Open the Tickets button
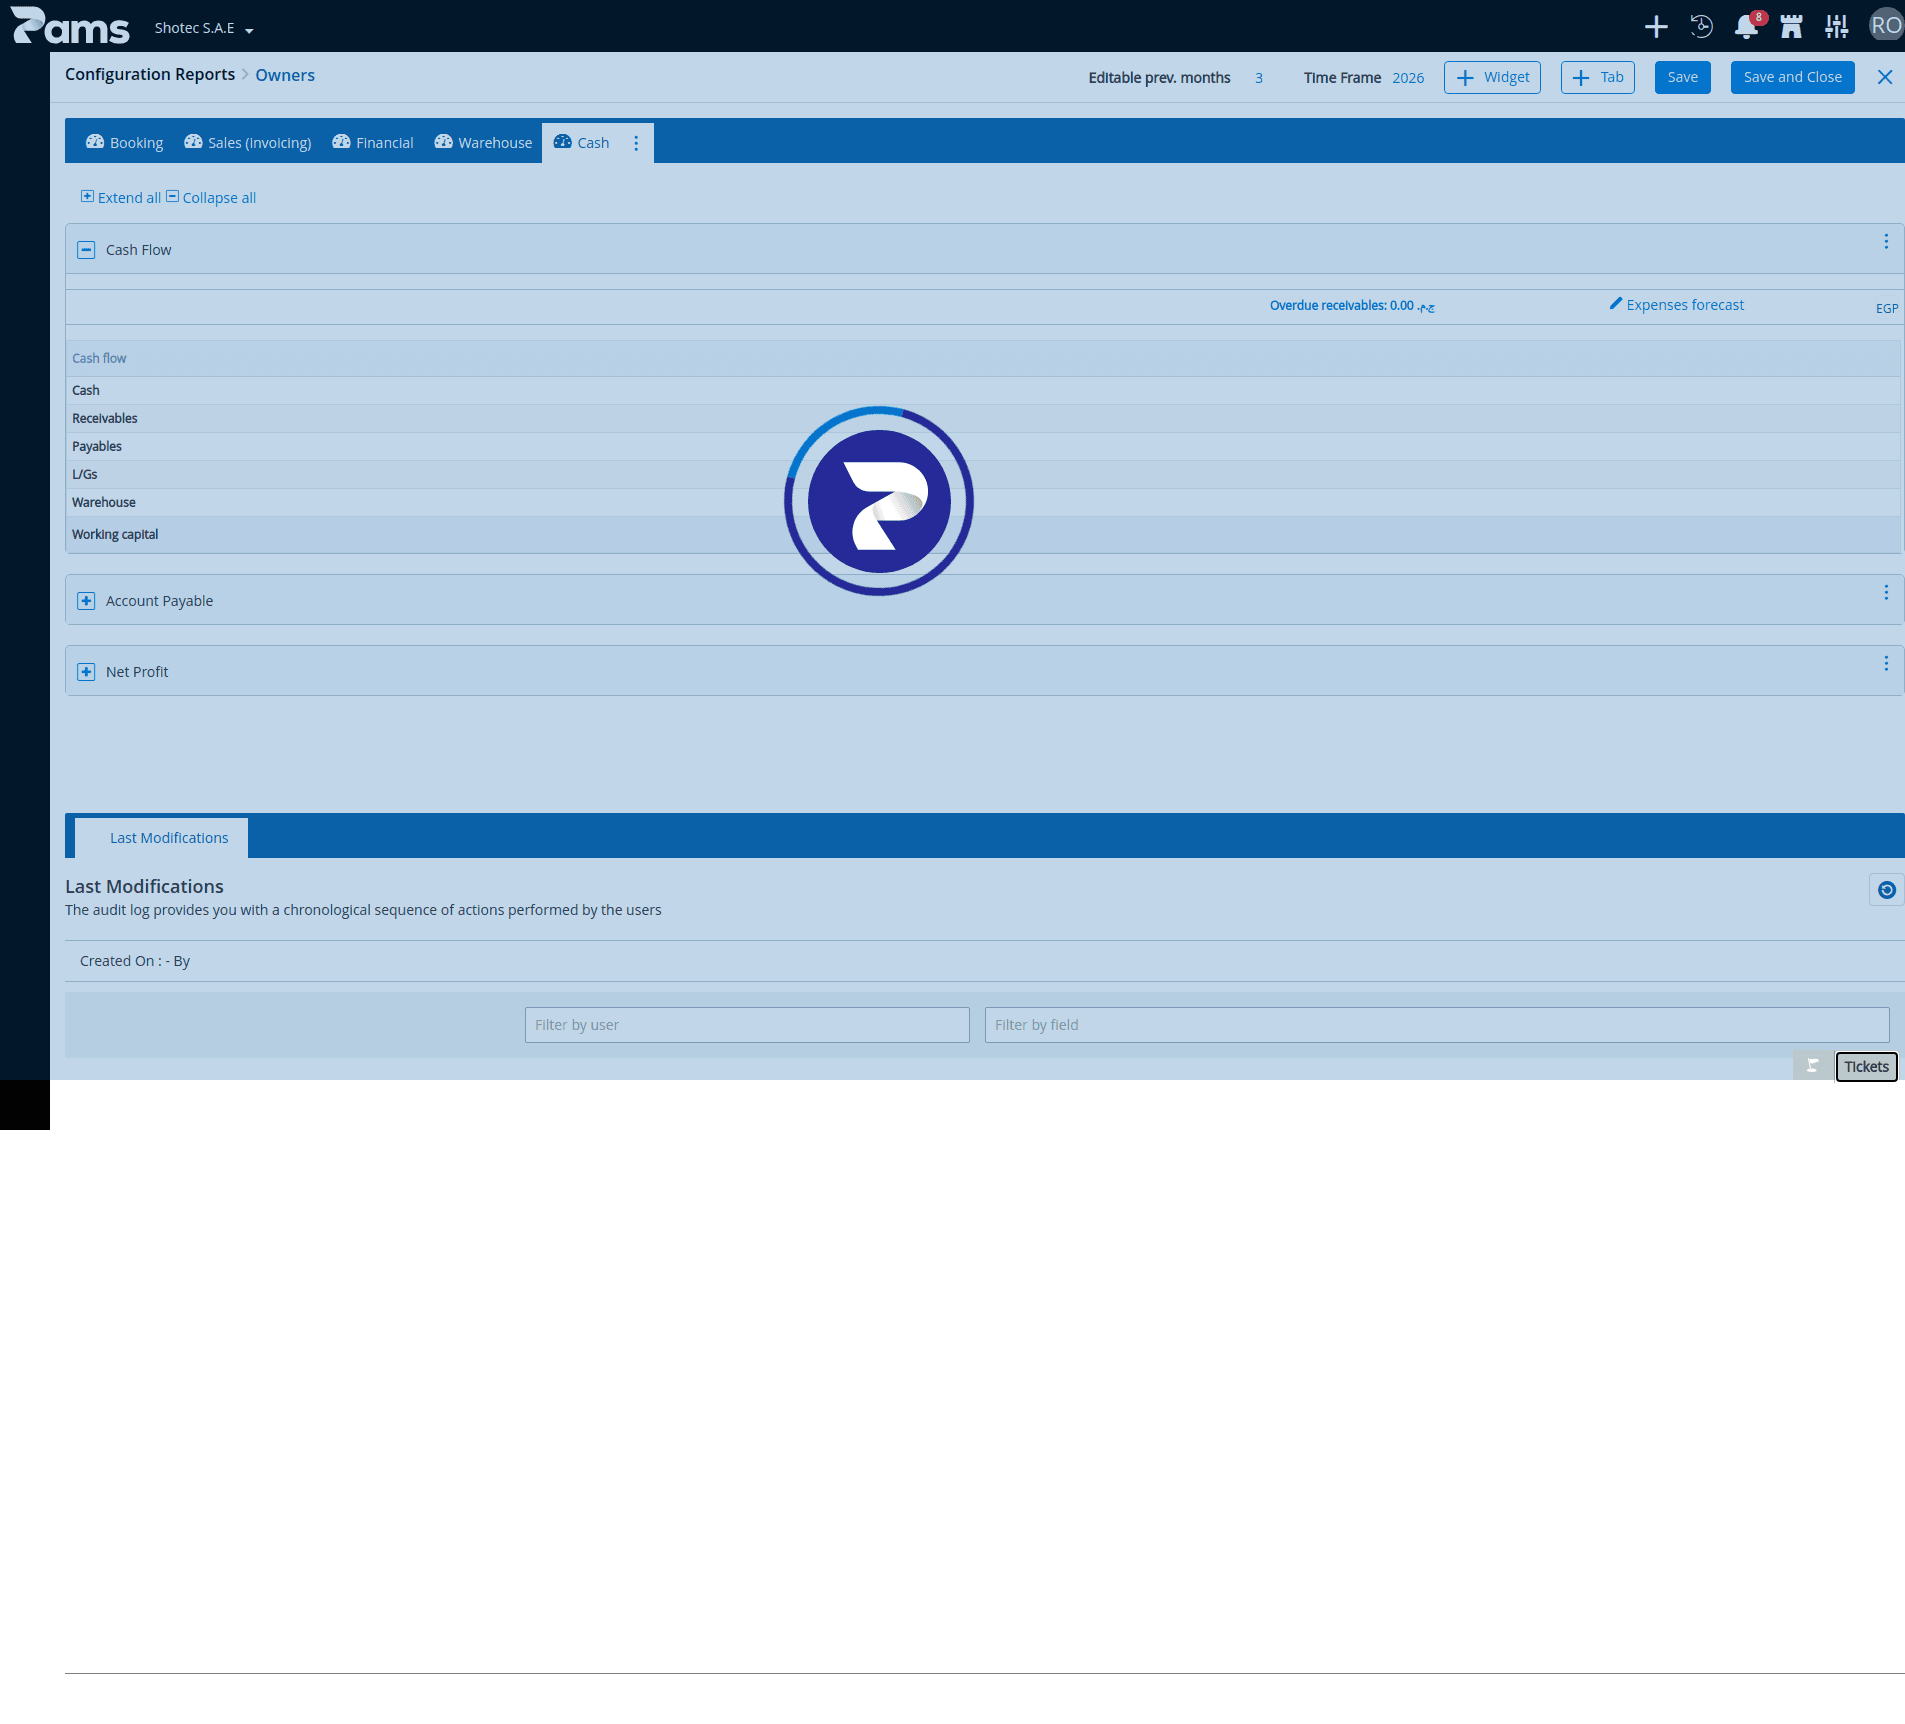This screenshot has height=1724, width=1905. [1867, 1066]
